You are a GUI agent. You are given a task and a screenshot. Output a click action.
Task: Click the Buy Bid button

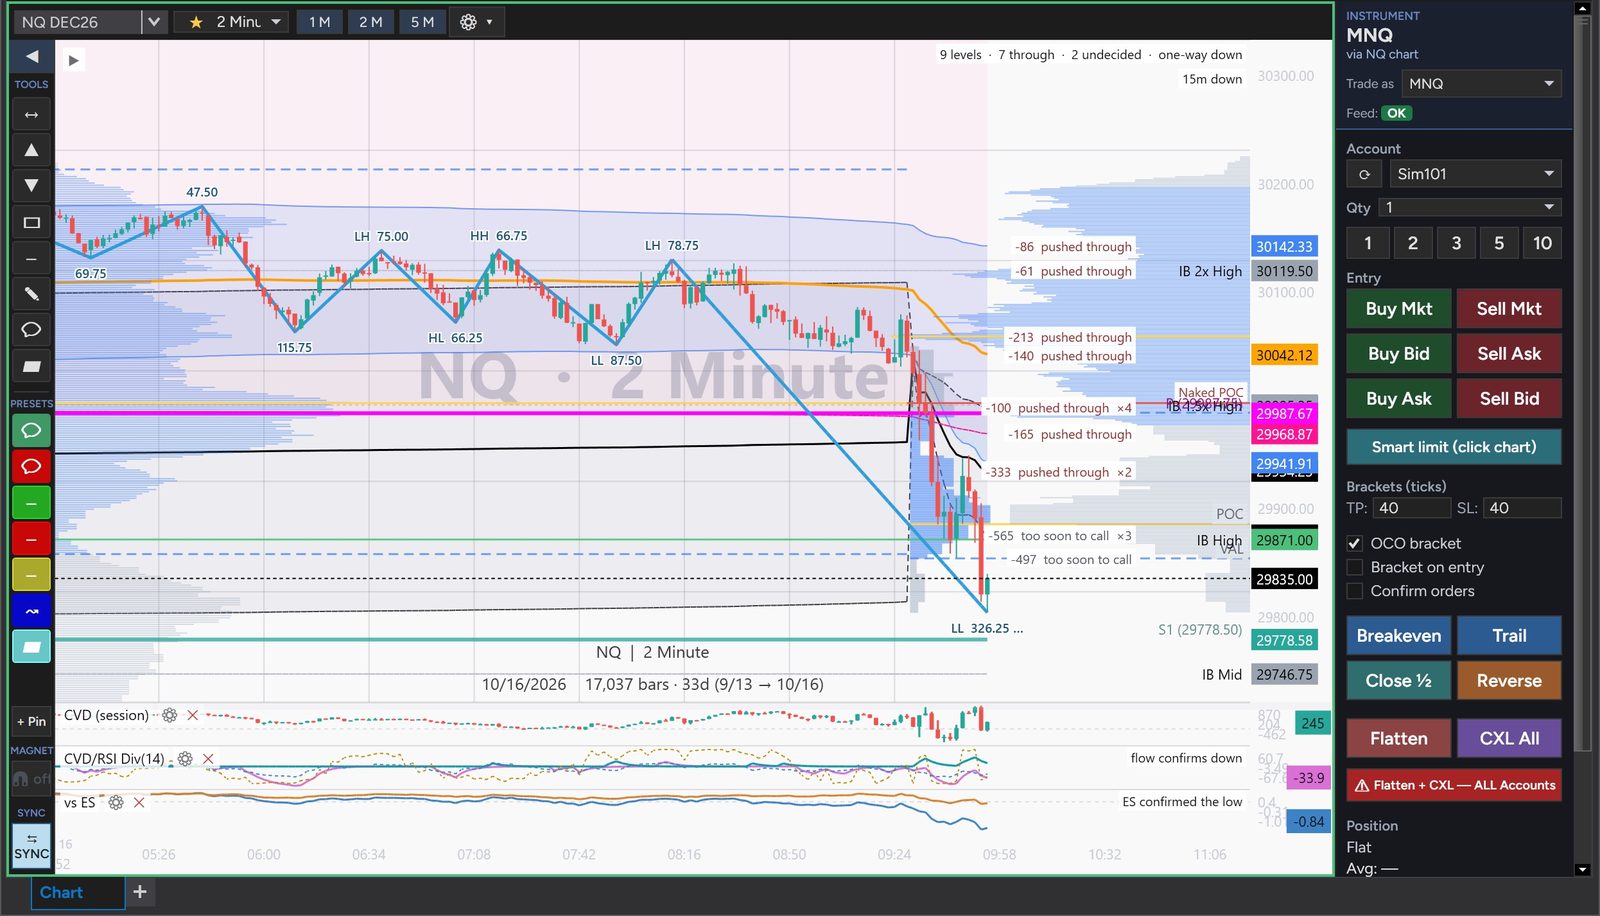pyautogui.click(x=1399, y=354)
